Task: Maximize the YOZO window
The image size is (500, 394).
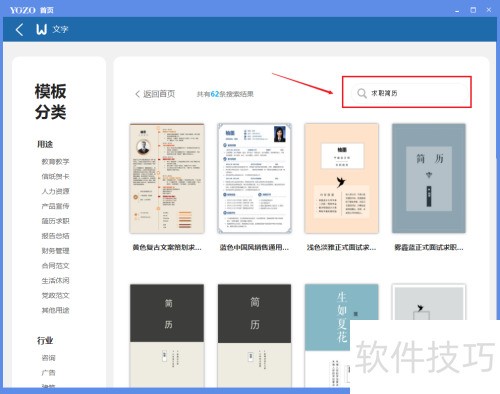Action: [473, 10]
